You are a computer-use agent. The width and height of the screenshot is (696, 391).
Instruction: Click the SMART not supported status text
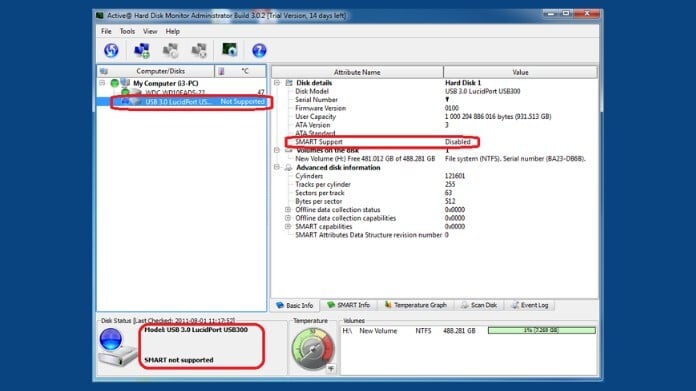[178, 360]
